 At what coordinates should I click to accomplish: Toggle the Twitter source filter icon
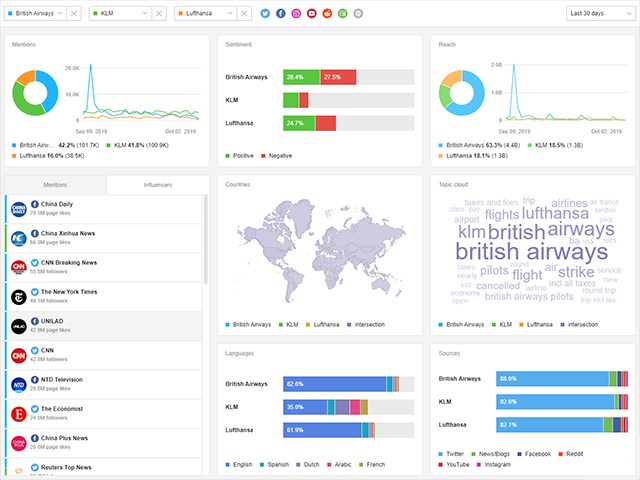coord(265,13)
